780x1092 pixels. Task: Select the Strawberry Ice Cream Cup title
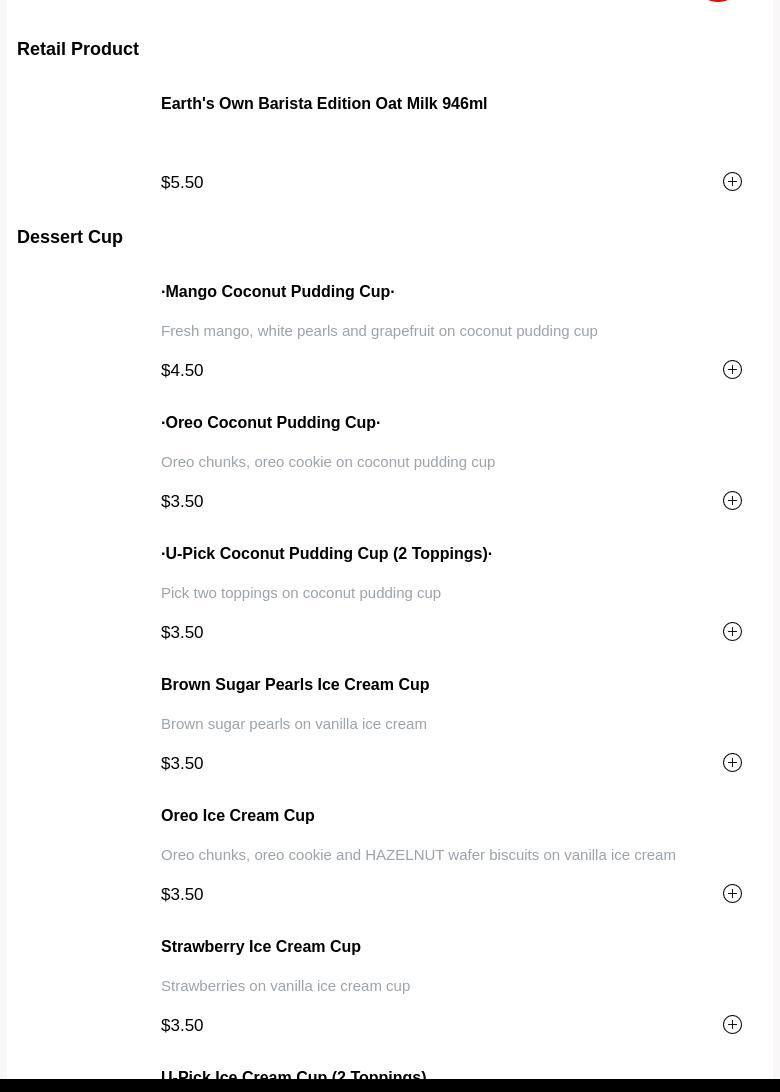click(260, 947)
